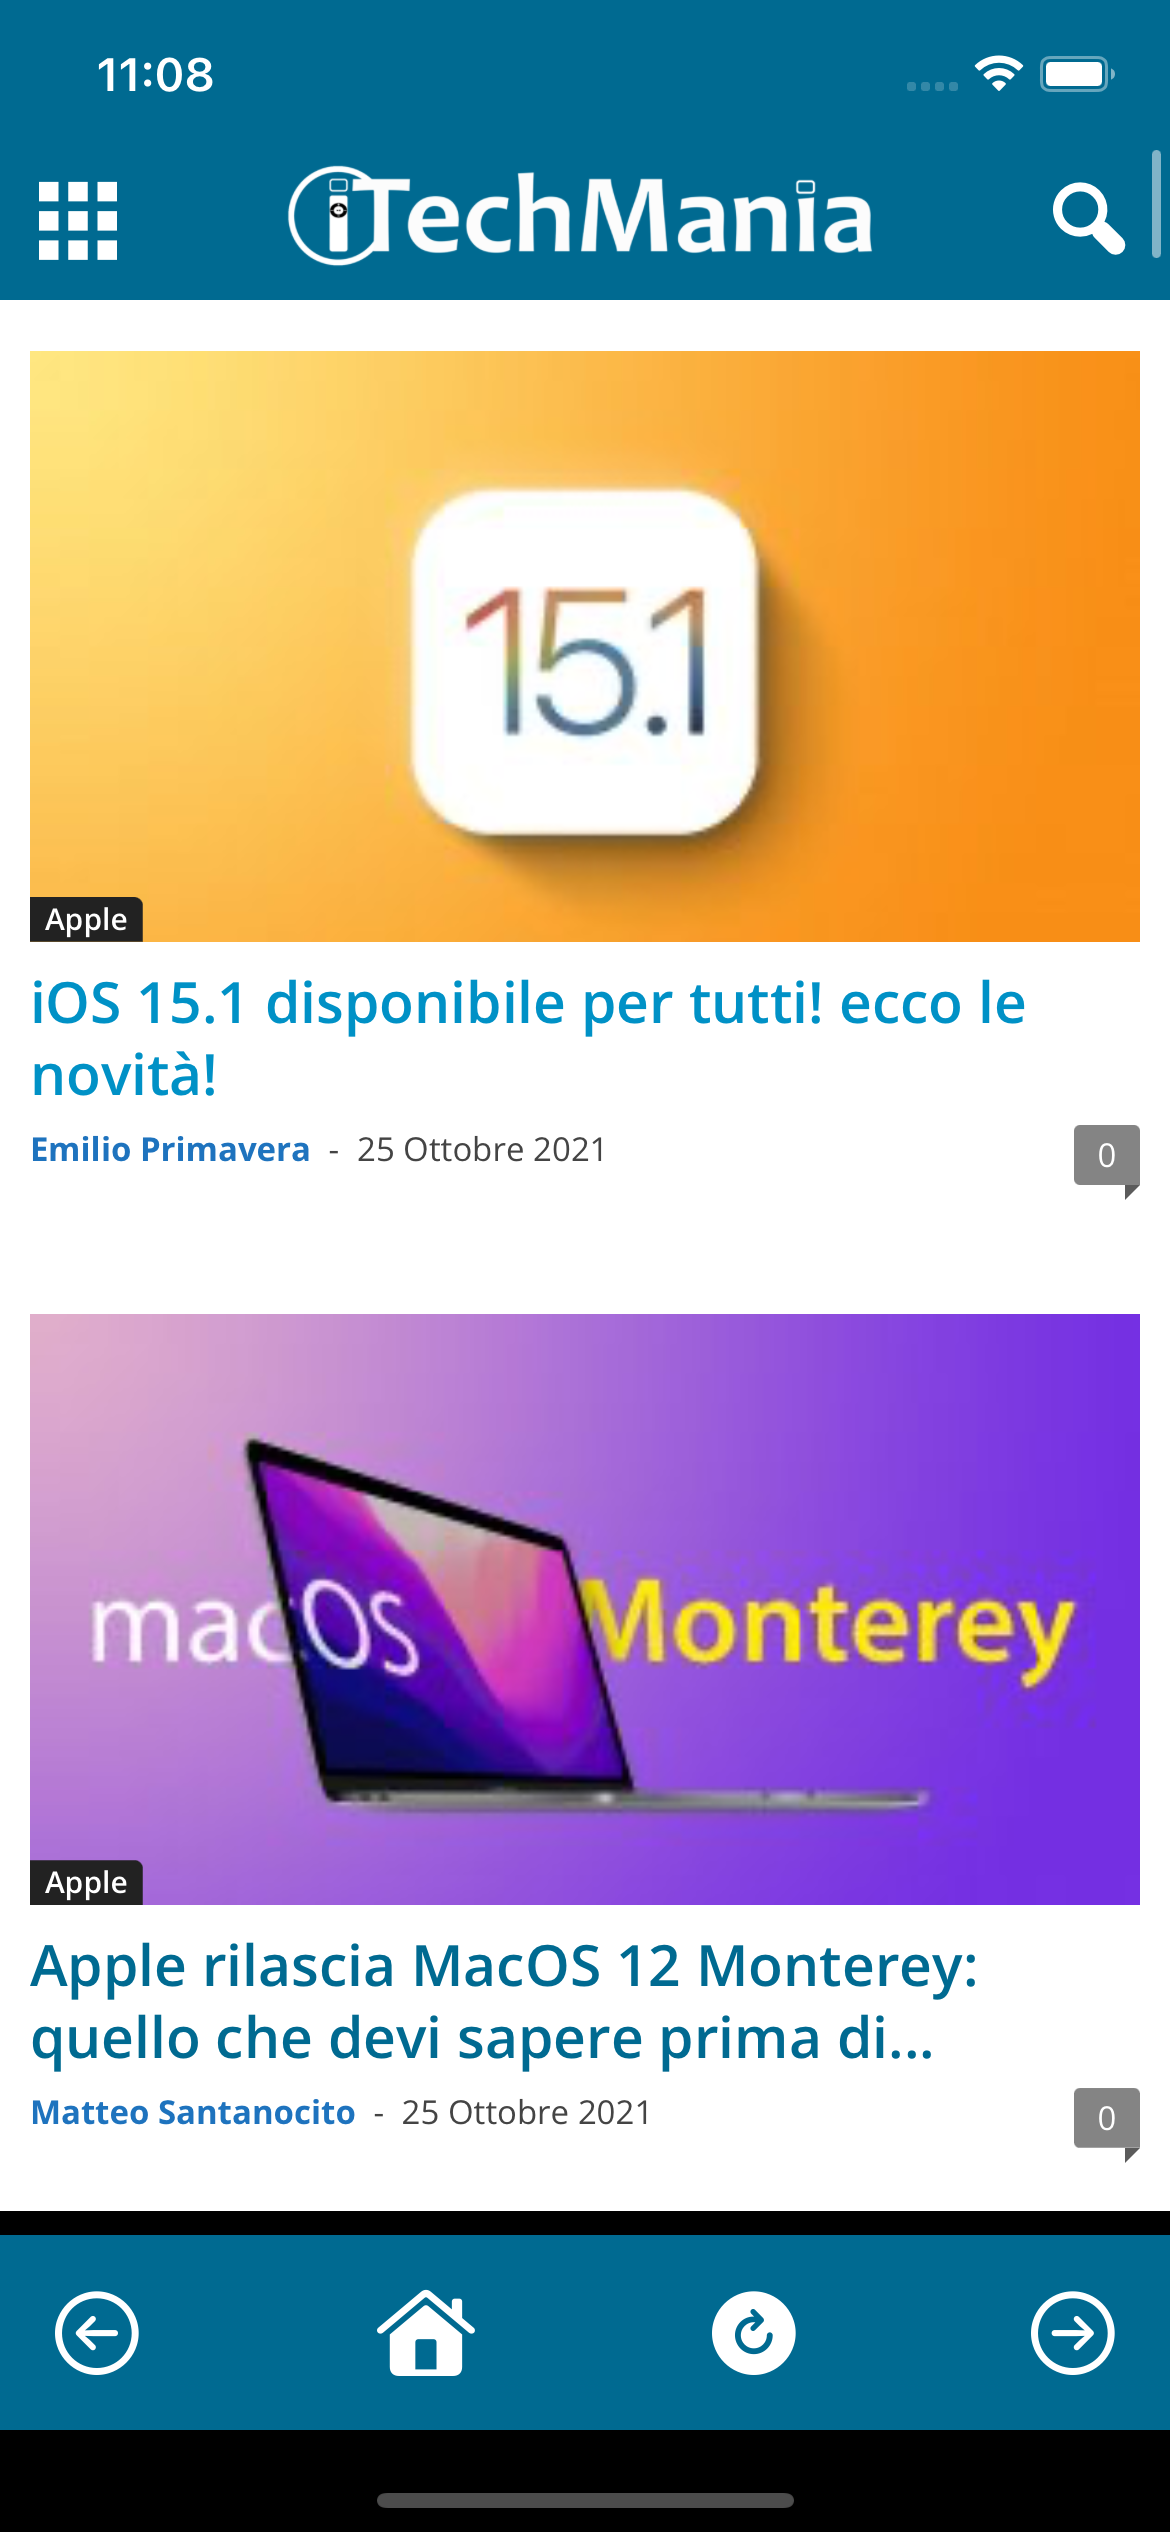
Task: Open comment bubble on Monterey article
Action: (x=1107, y=2121)
